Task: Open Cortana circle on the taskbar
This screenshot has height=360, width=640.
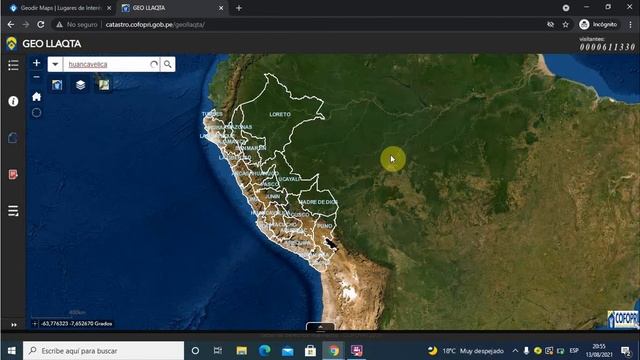Action: point(195,351)
